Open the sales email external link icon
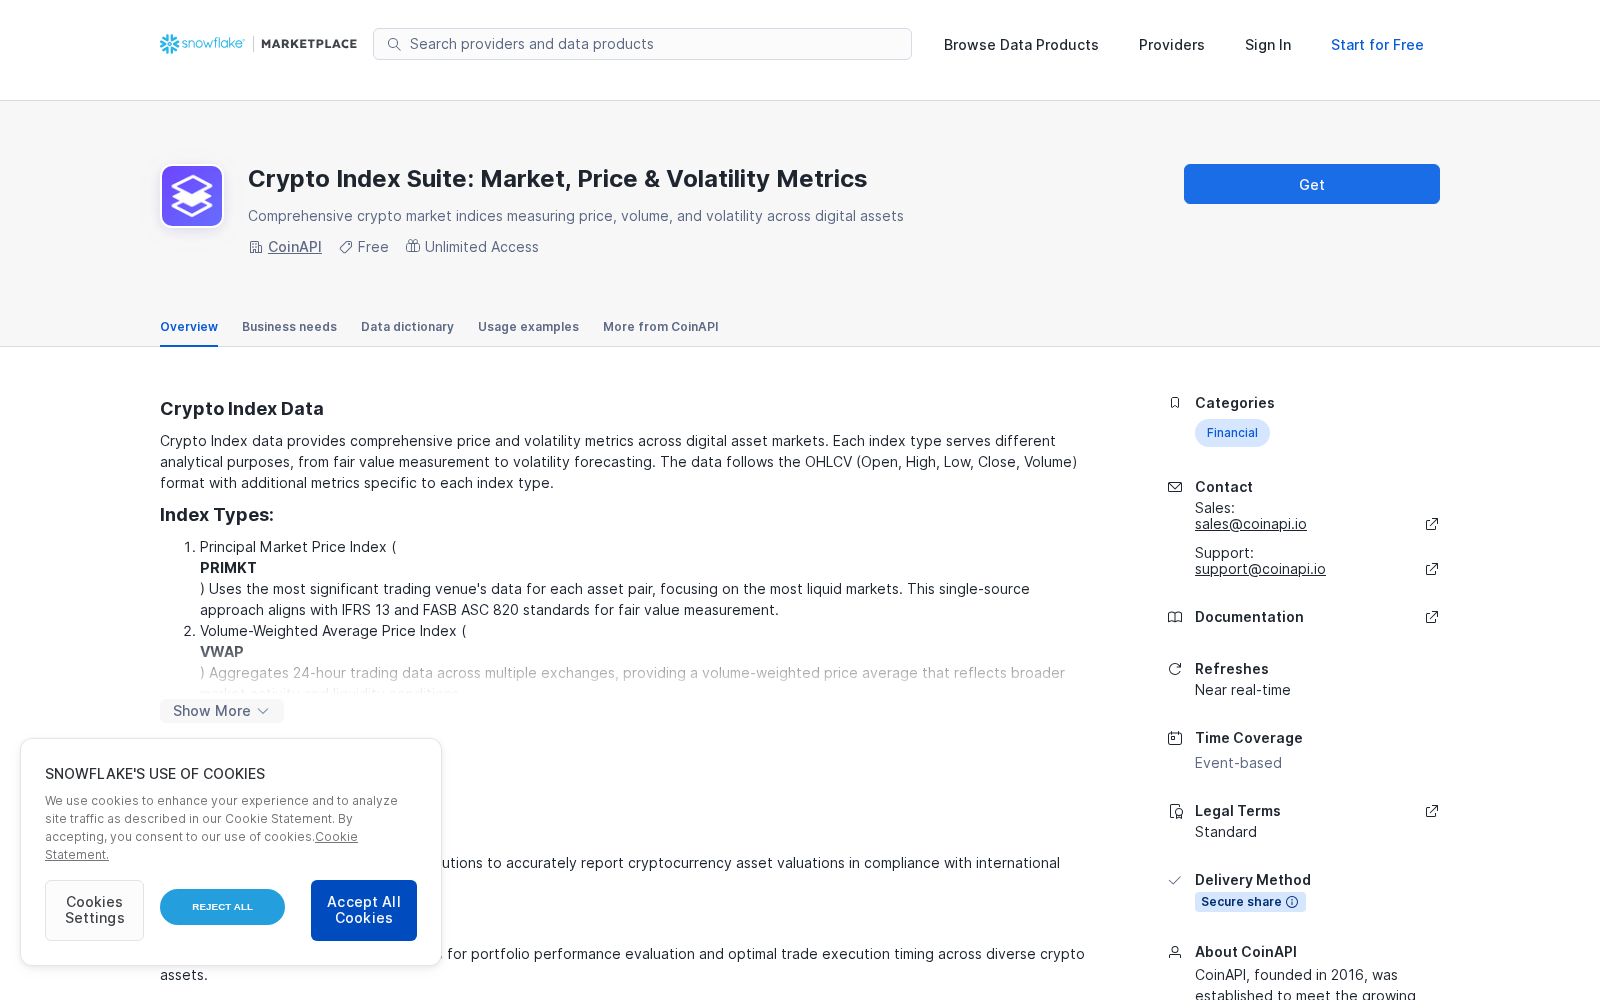The image size is (1600, 1000). coord(1432,524)
